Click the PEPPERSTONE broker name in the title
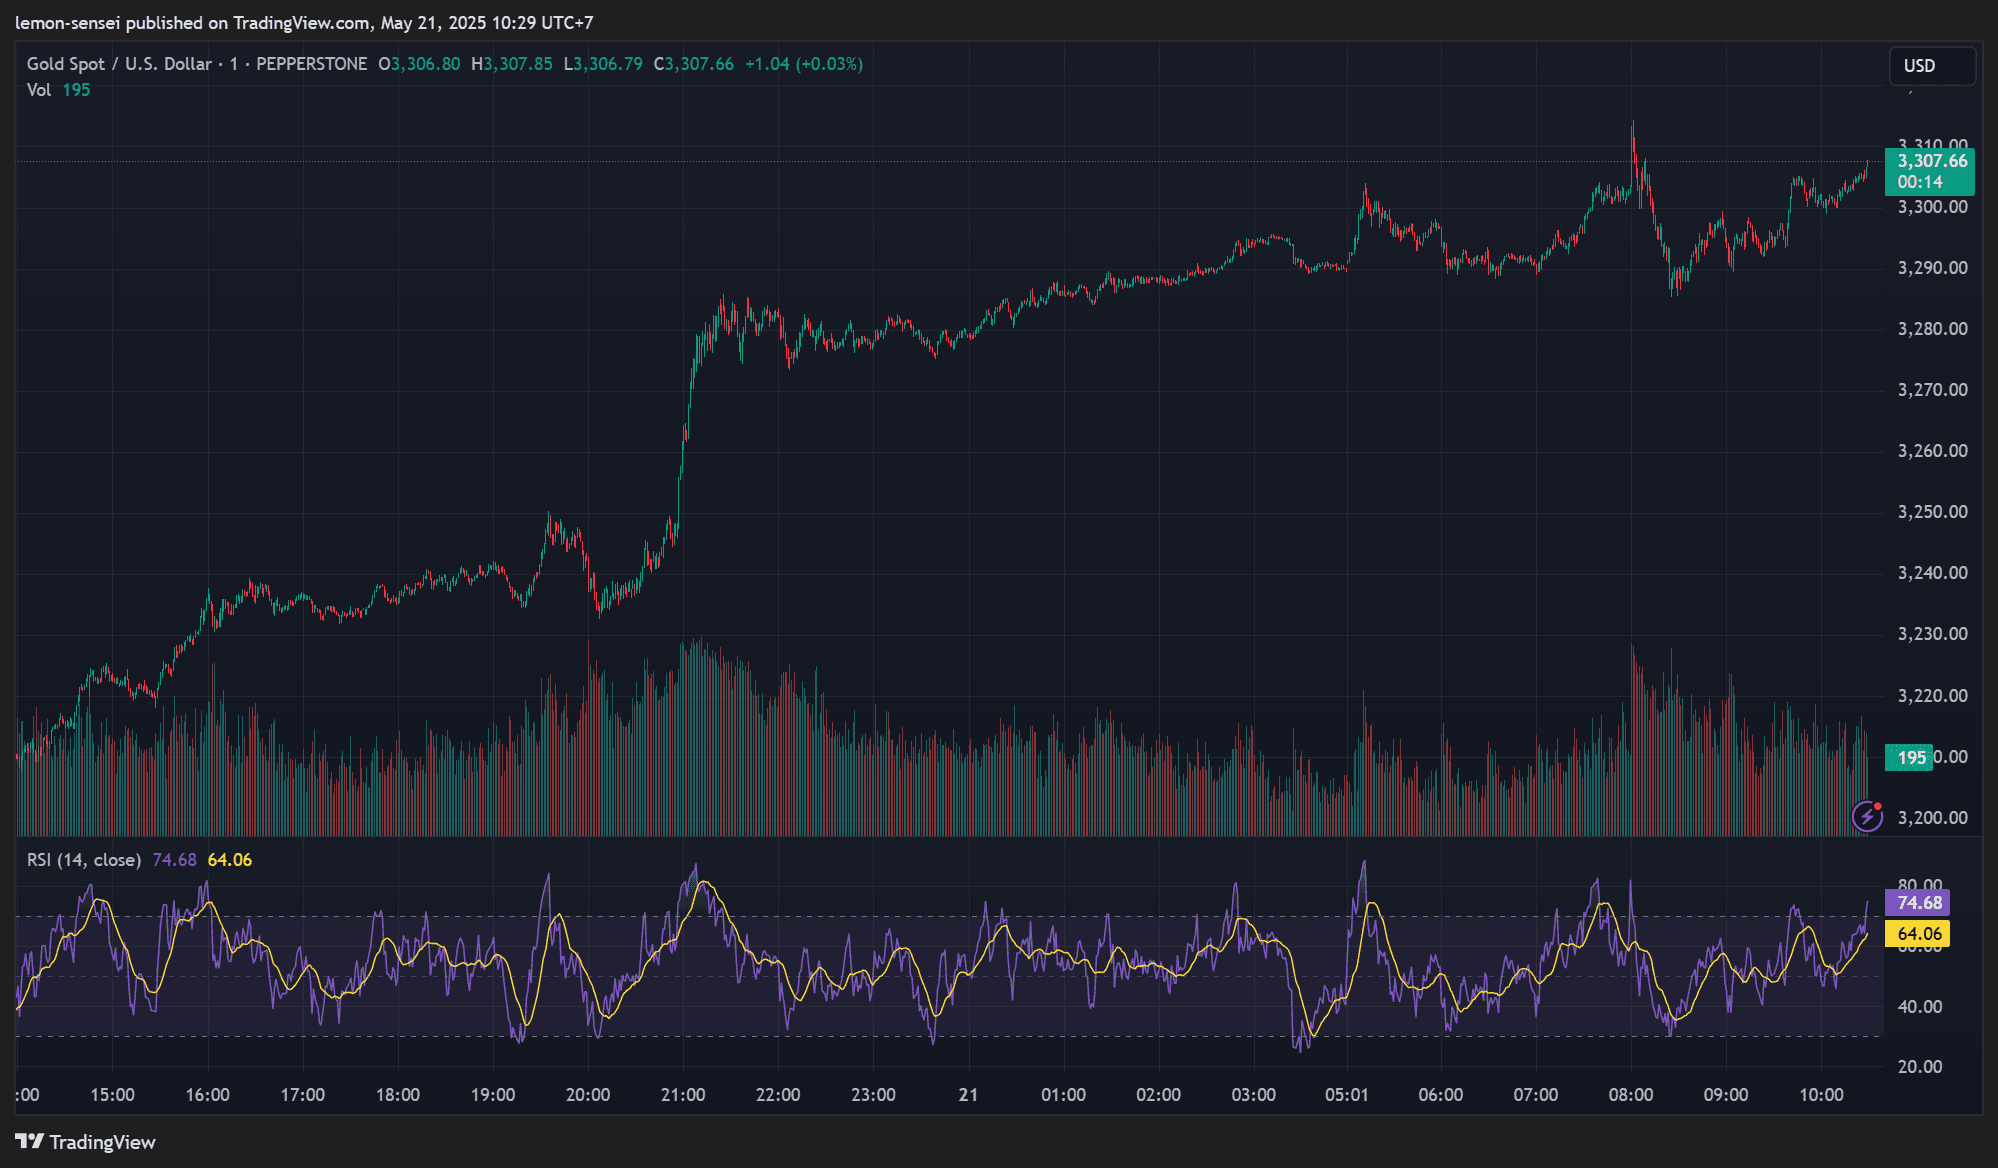This screenshot has width=1998, height=1168. [311, 64]
